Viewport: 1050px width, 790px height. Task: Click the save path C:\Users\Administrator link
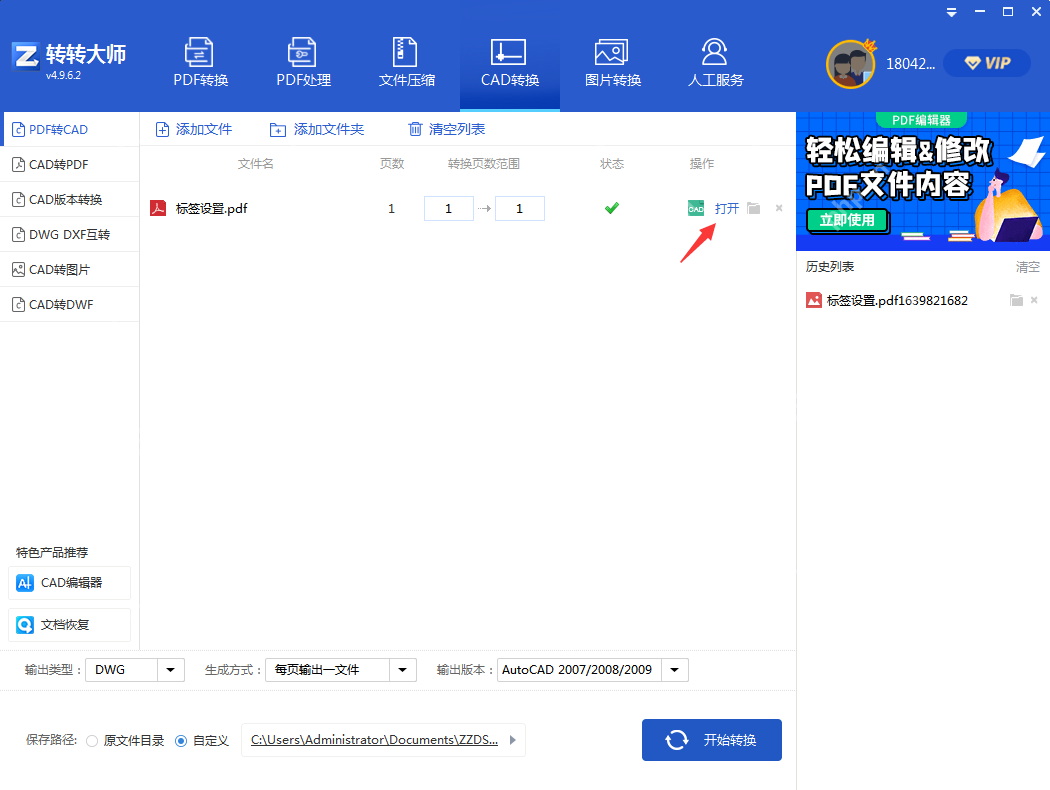(374, 740)
